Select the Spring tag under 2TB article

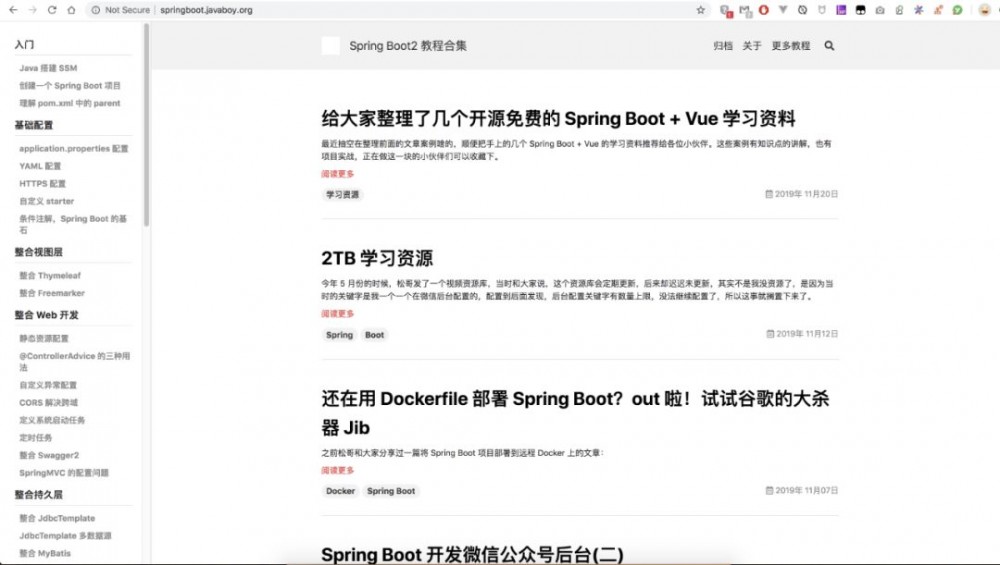tap(339, 335)
